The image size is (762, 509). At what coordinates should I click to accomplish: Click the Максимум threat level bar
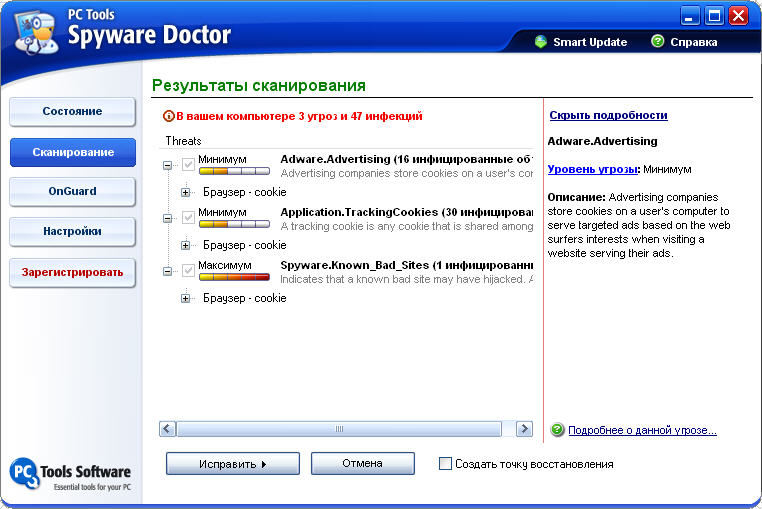tap(234, 277)
